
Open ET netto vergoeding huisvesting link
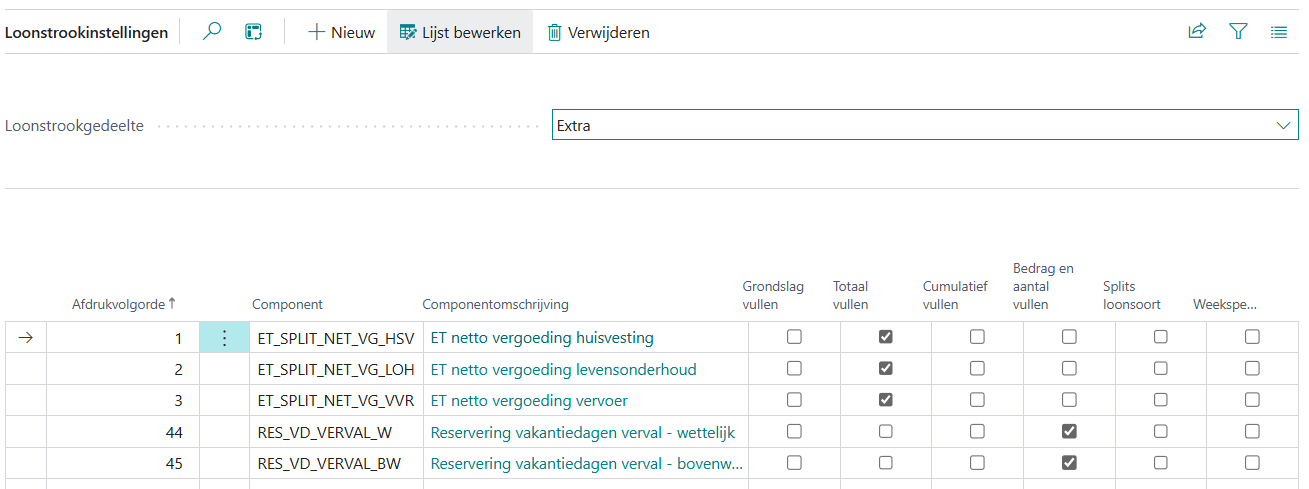coord(541,338)
